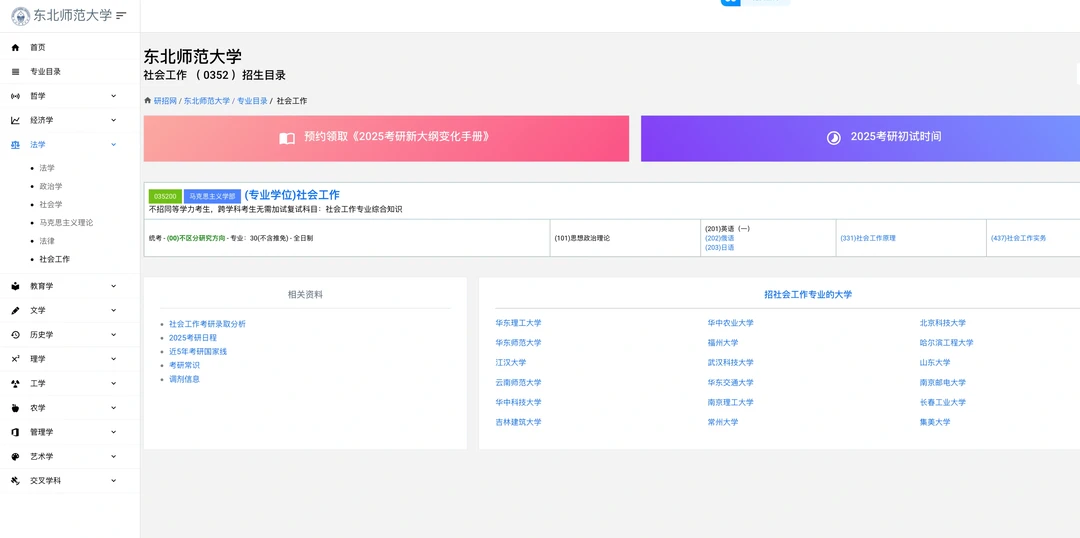The image size is (1080, 538).
Task: Click the 东北师范大学 logo emblem
Action: (x=21, y=15)
